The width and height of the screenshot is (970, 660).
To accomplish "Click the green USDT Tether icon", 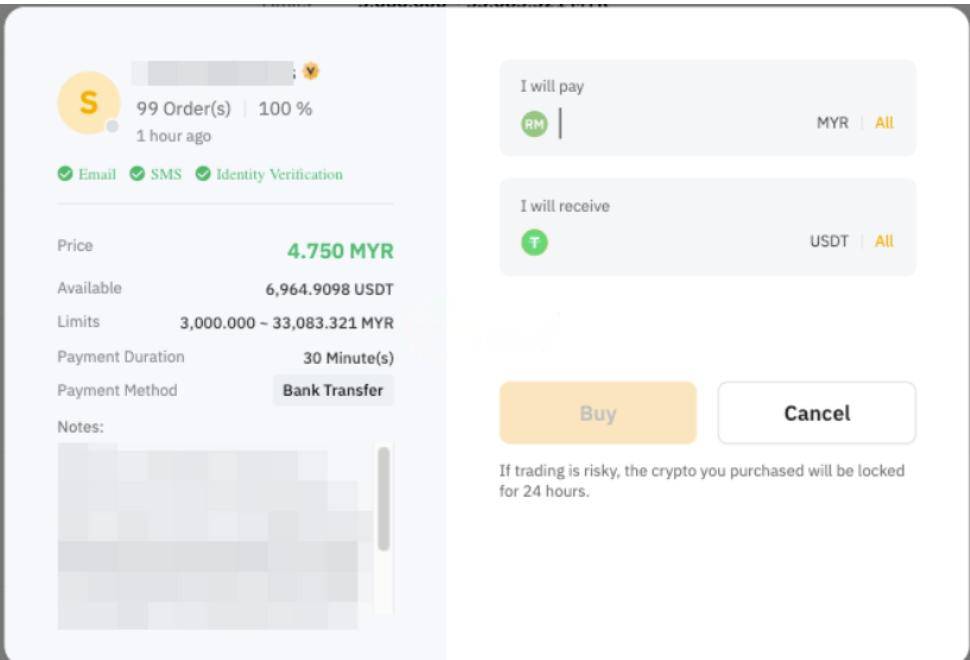I will (x=534, y=241).
